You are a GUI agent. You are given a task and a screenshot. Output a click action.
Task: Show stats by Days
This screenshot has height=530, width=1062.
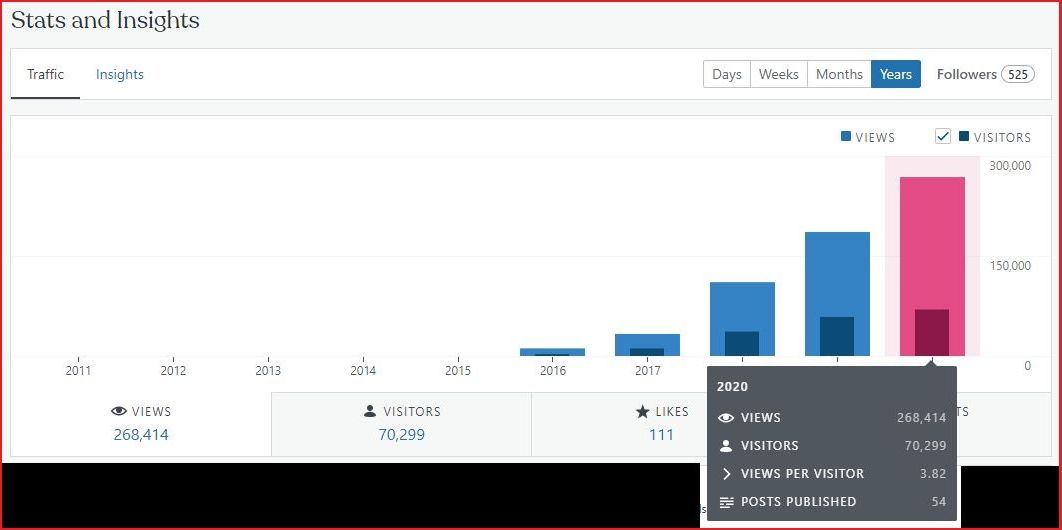pos(727,74)
